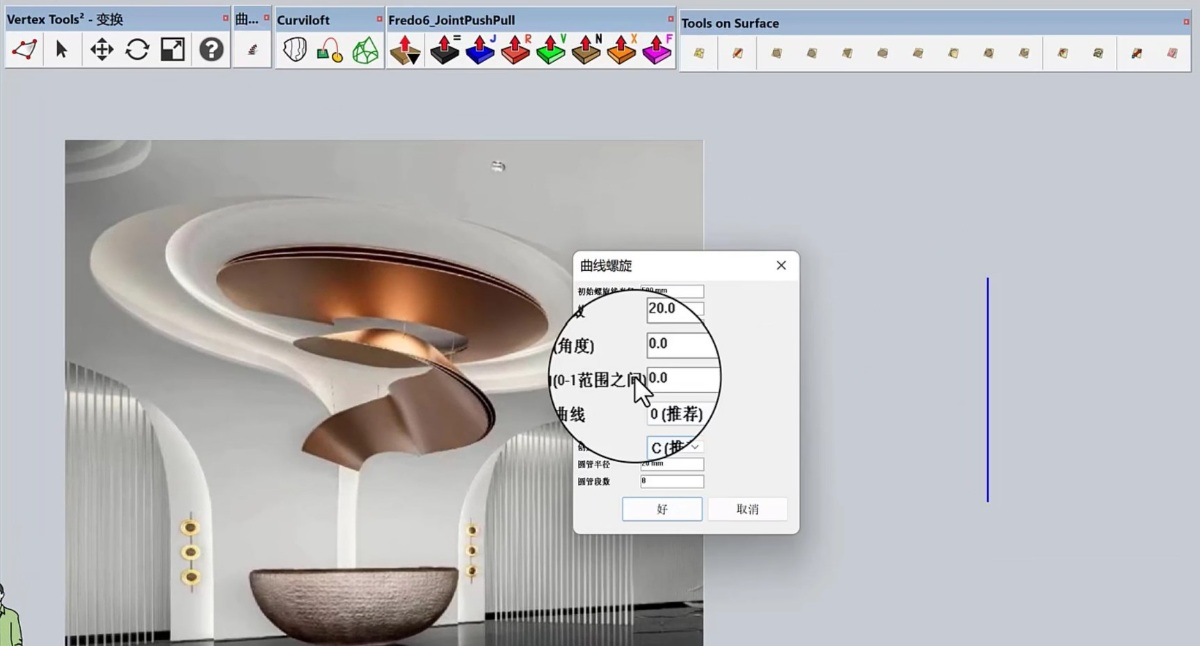Select the Vertex Tools arrow select tool
Viewport: 1200px width, 646px height.
click(x=62, y=49)
